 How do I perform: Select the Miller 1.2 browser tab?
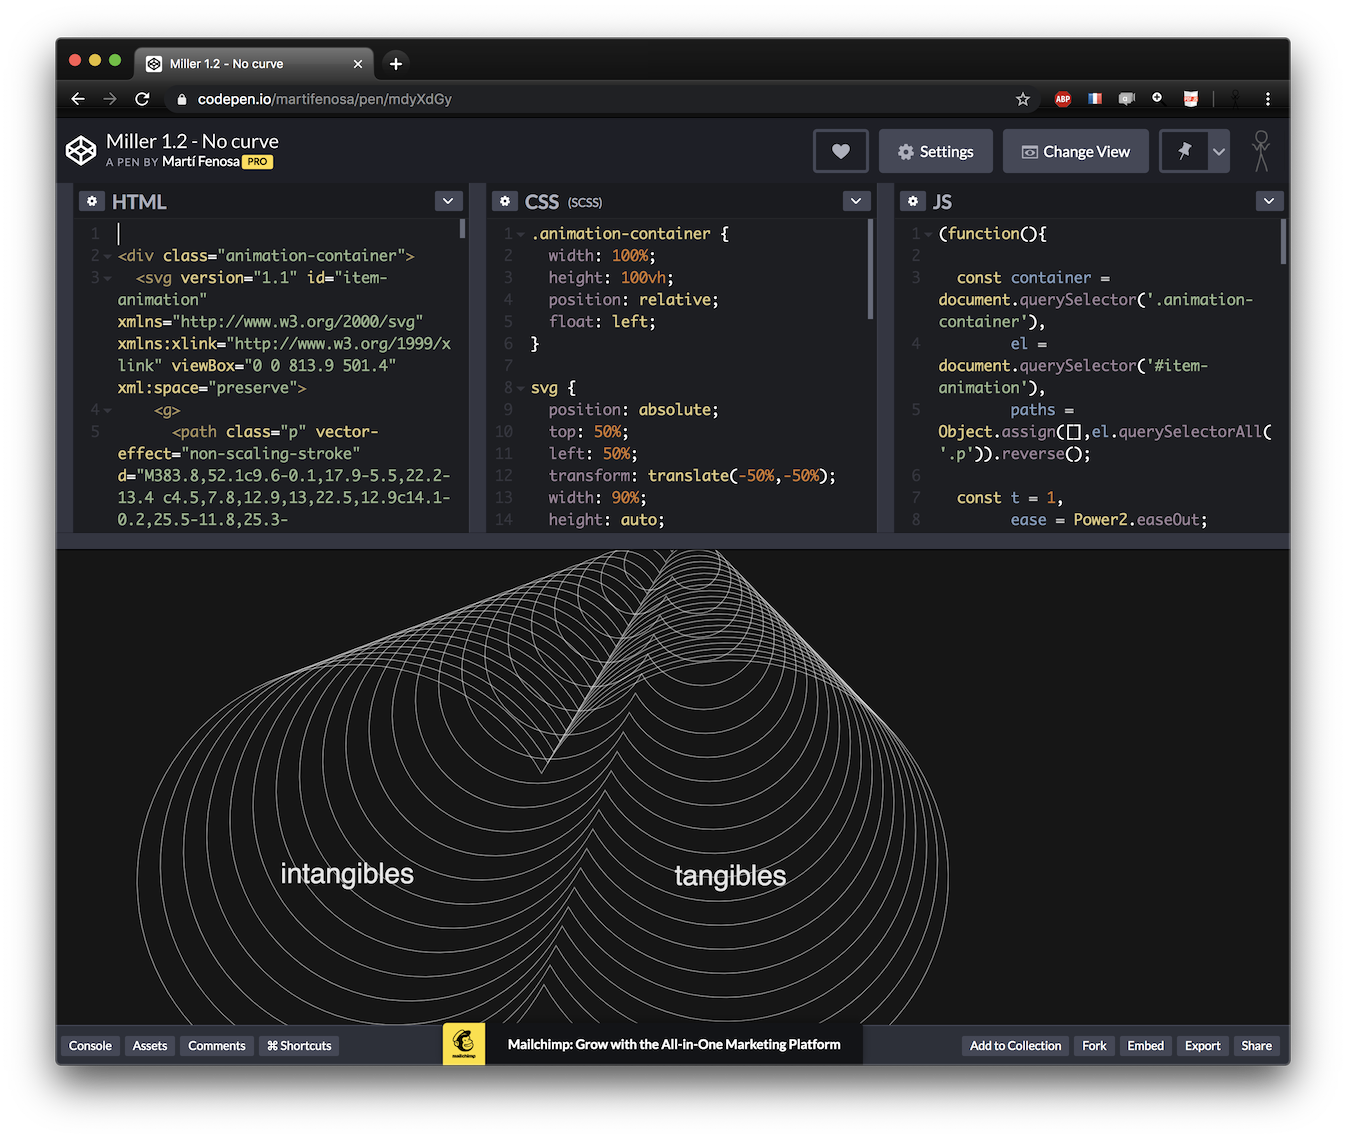[x=255, y=63]
